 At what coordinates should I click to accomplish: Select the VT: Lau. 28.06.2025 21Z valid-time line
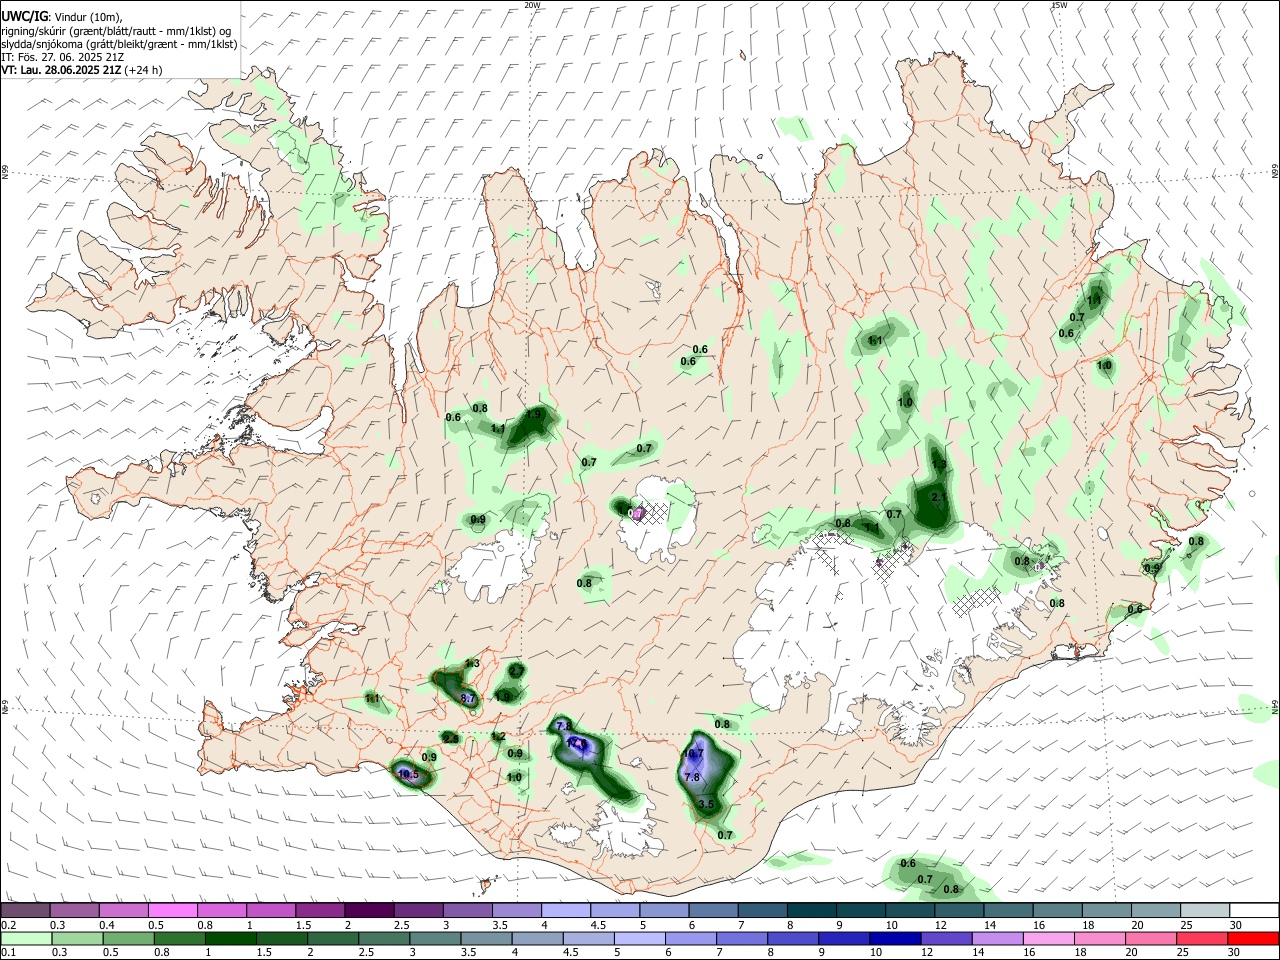pyautogui.click(x=82, y=70)
